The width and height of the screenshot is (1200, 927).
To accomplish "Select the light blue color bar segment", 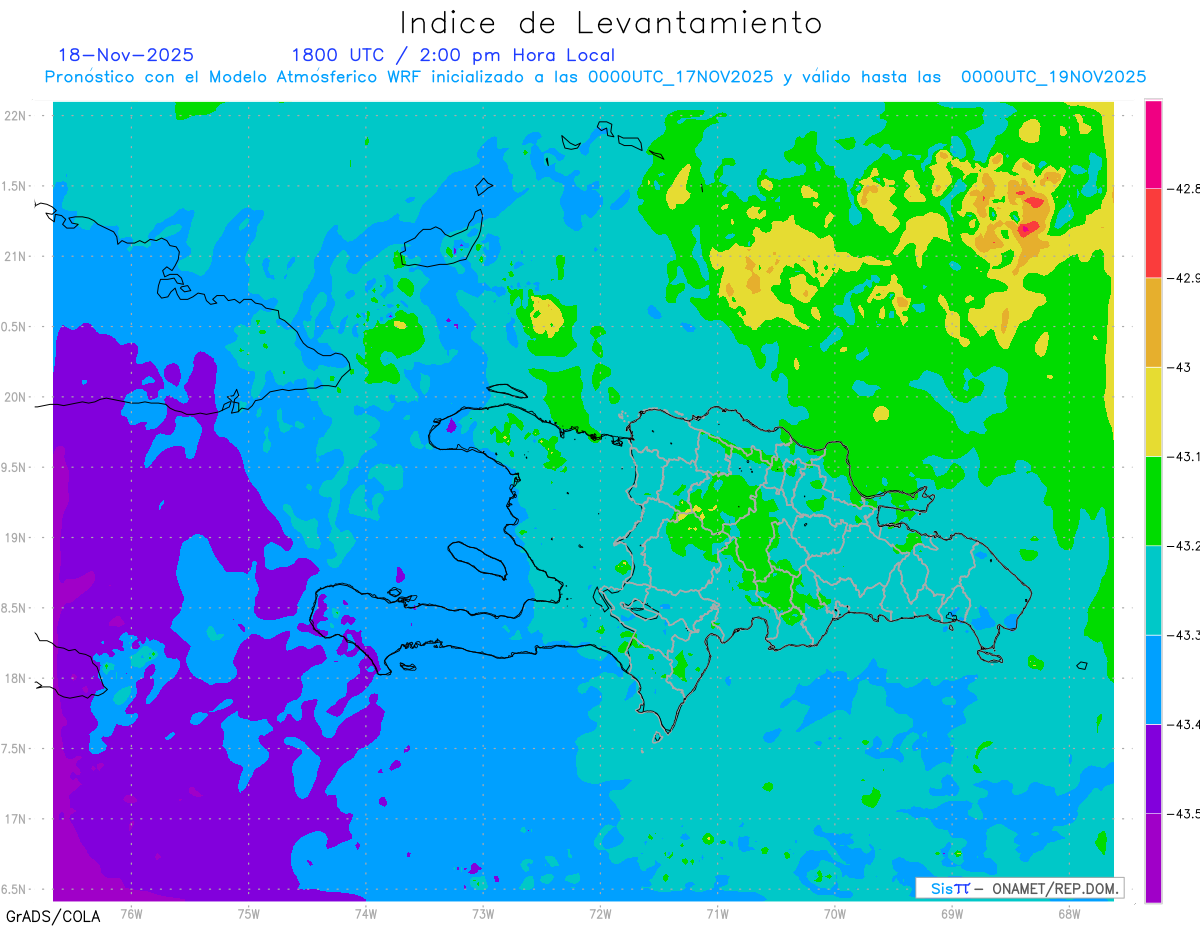I will [1153, 679].
